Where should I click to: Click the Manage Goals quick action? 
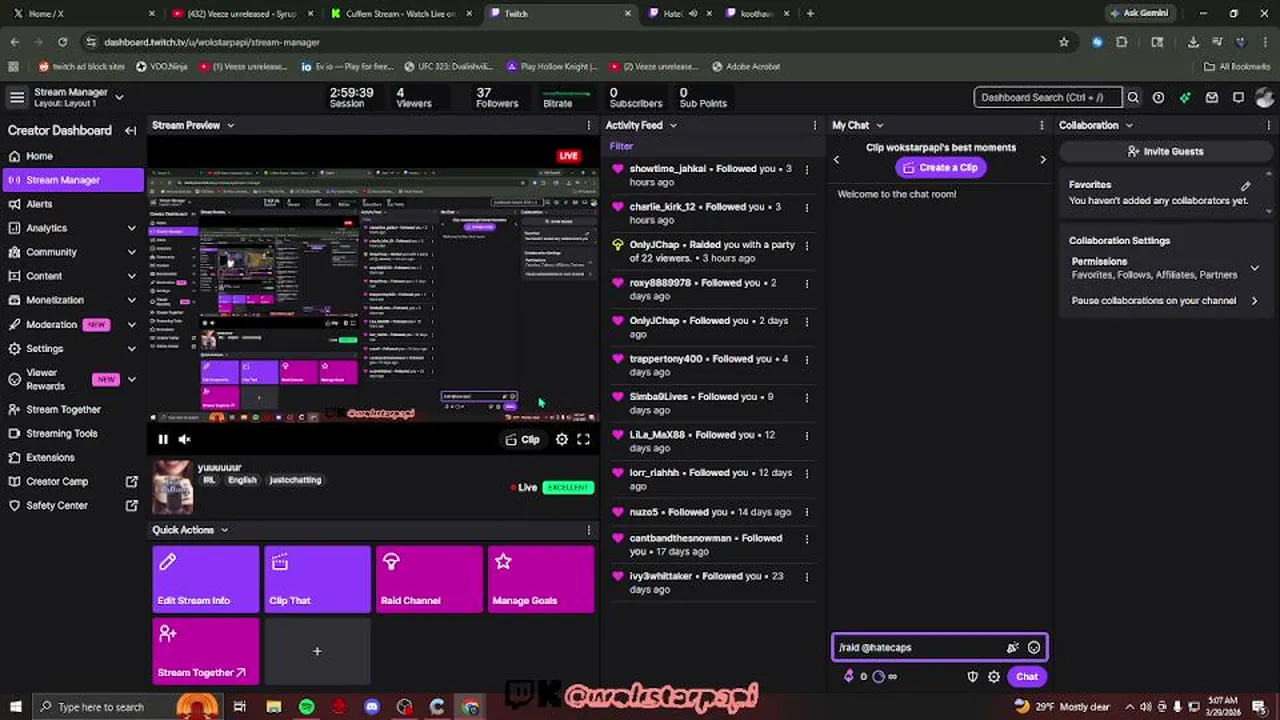tap(541, 579)
